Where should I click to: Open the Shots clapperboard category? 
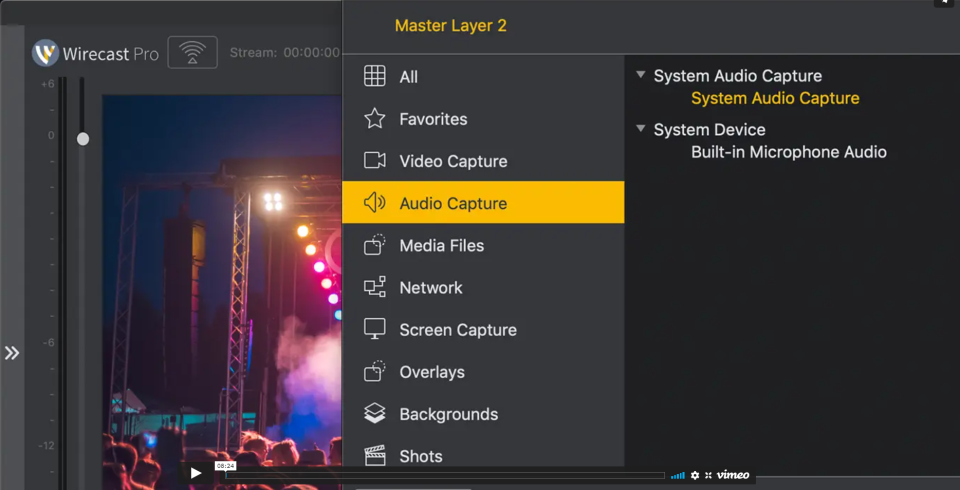click(375, 456)
